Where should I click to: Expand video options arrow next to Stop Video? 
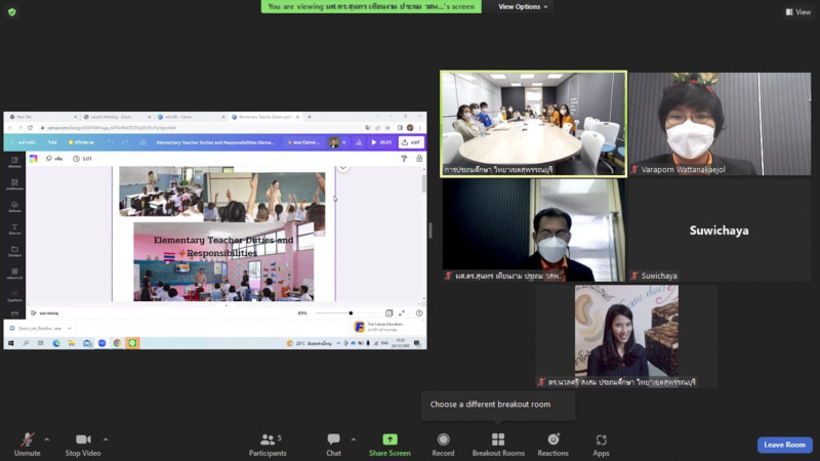point(105,439)
